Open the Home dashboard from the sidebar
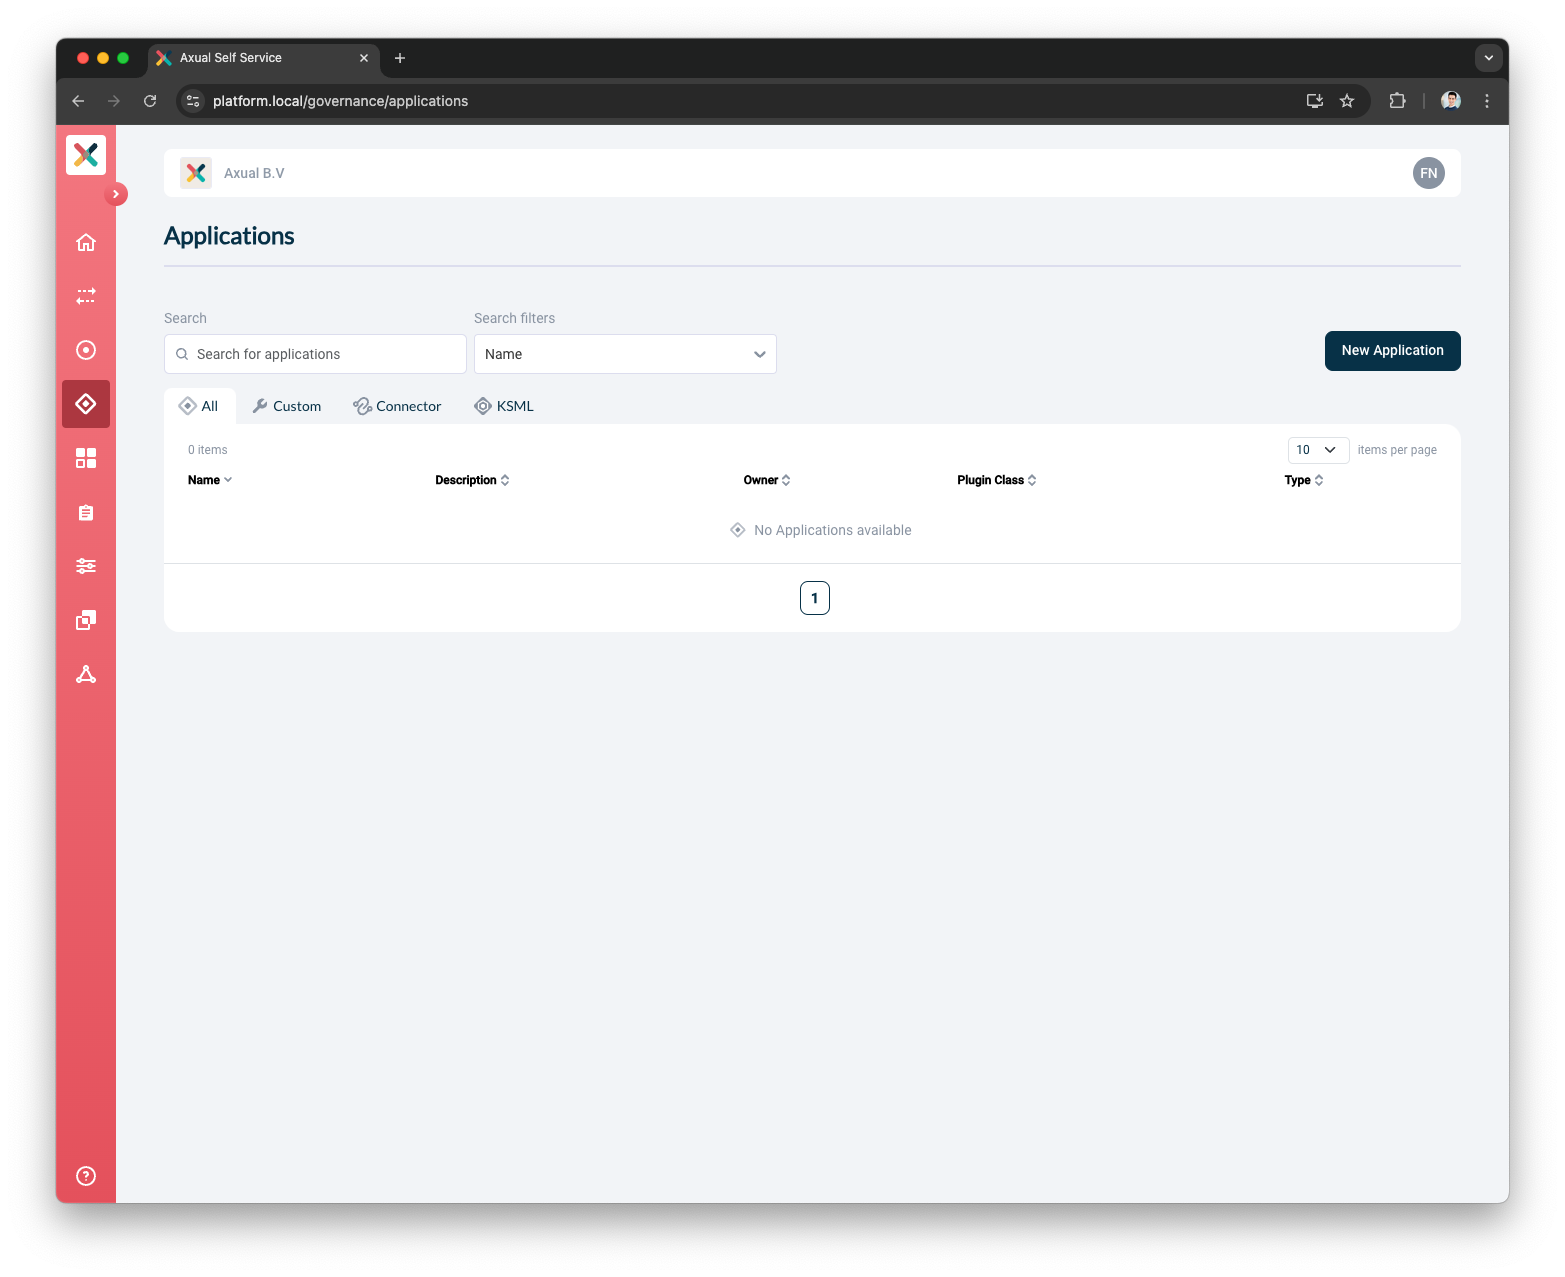Image resolution: width=1565 pixels, height=1277 pixels. 86,242
